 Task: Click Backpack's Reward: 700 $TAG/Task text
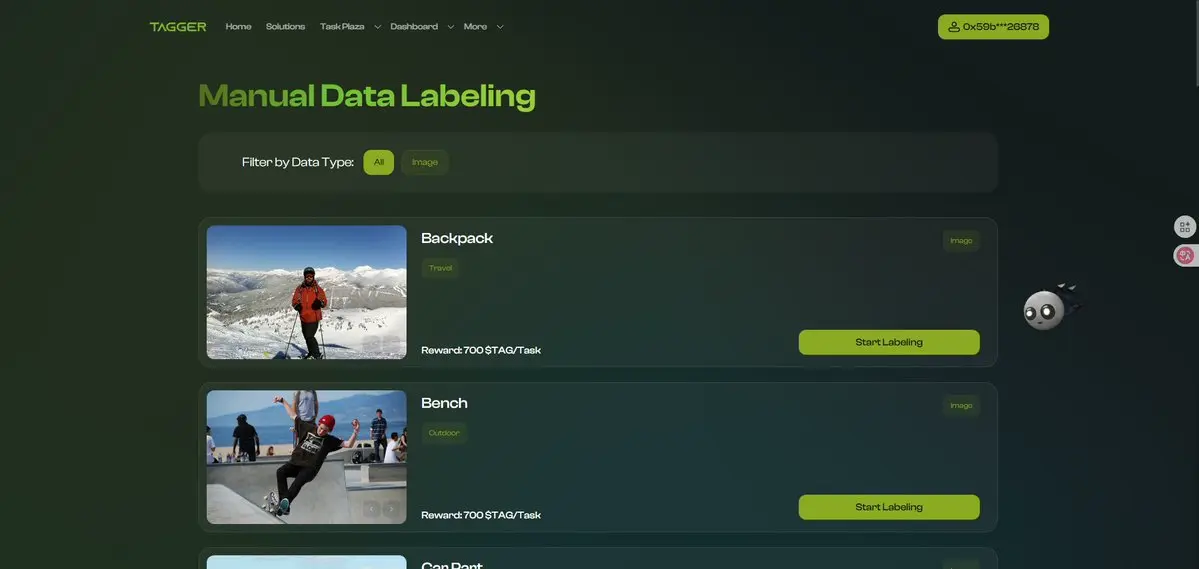pyautogui.click(x=481, y=350)
